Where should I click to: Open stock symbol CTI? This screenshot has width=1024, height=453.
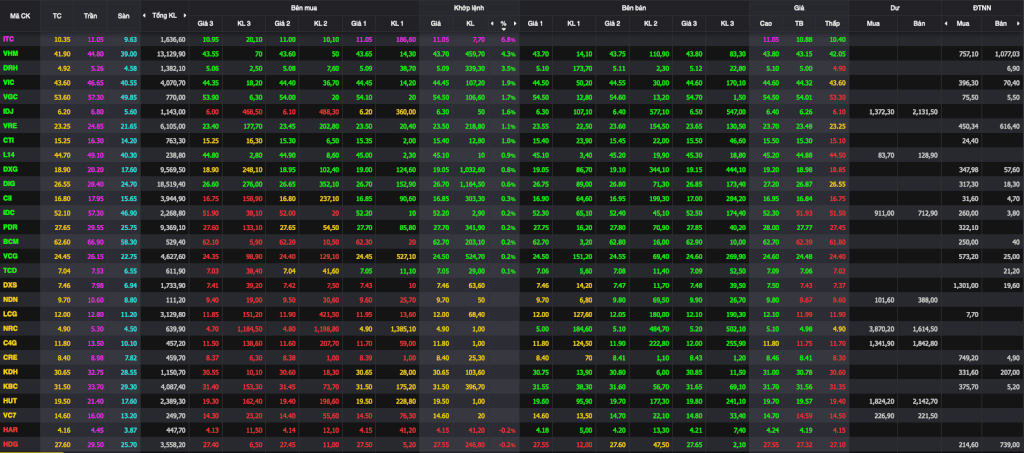pyautogui.click(x=8, y=140)
